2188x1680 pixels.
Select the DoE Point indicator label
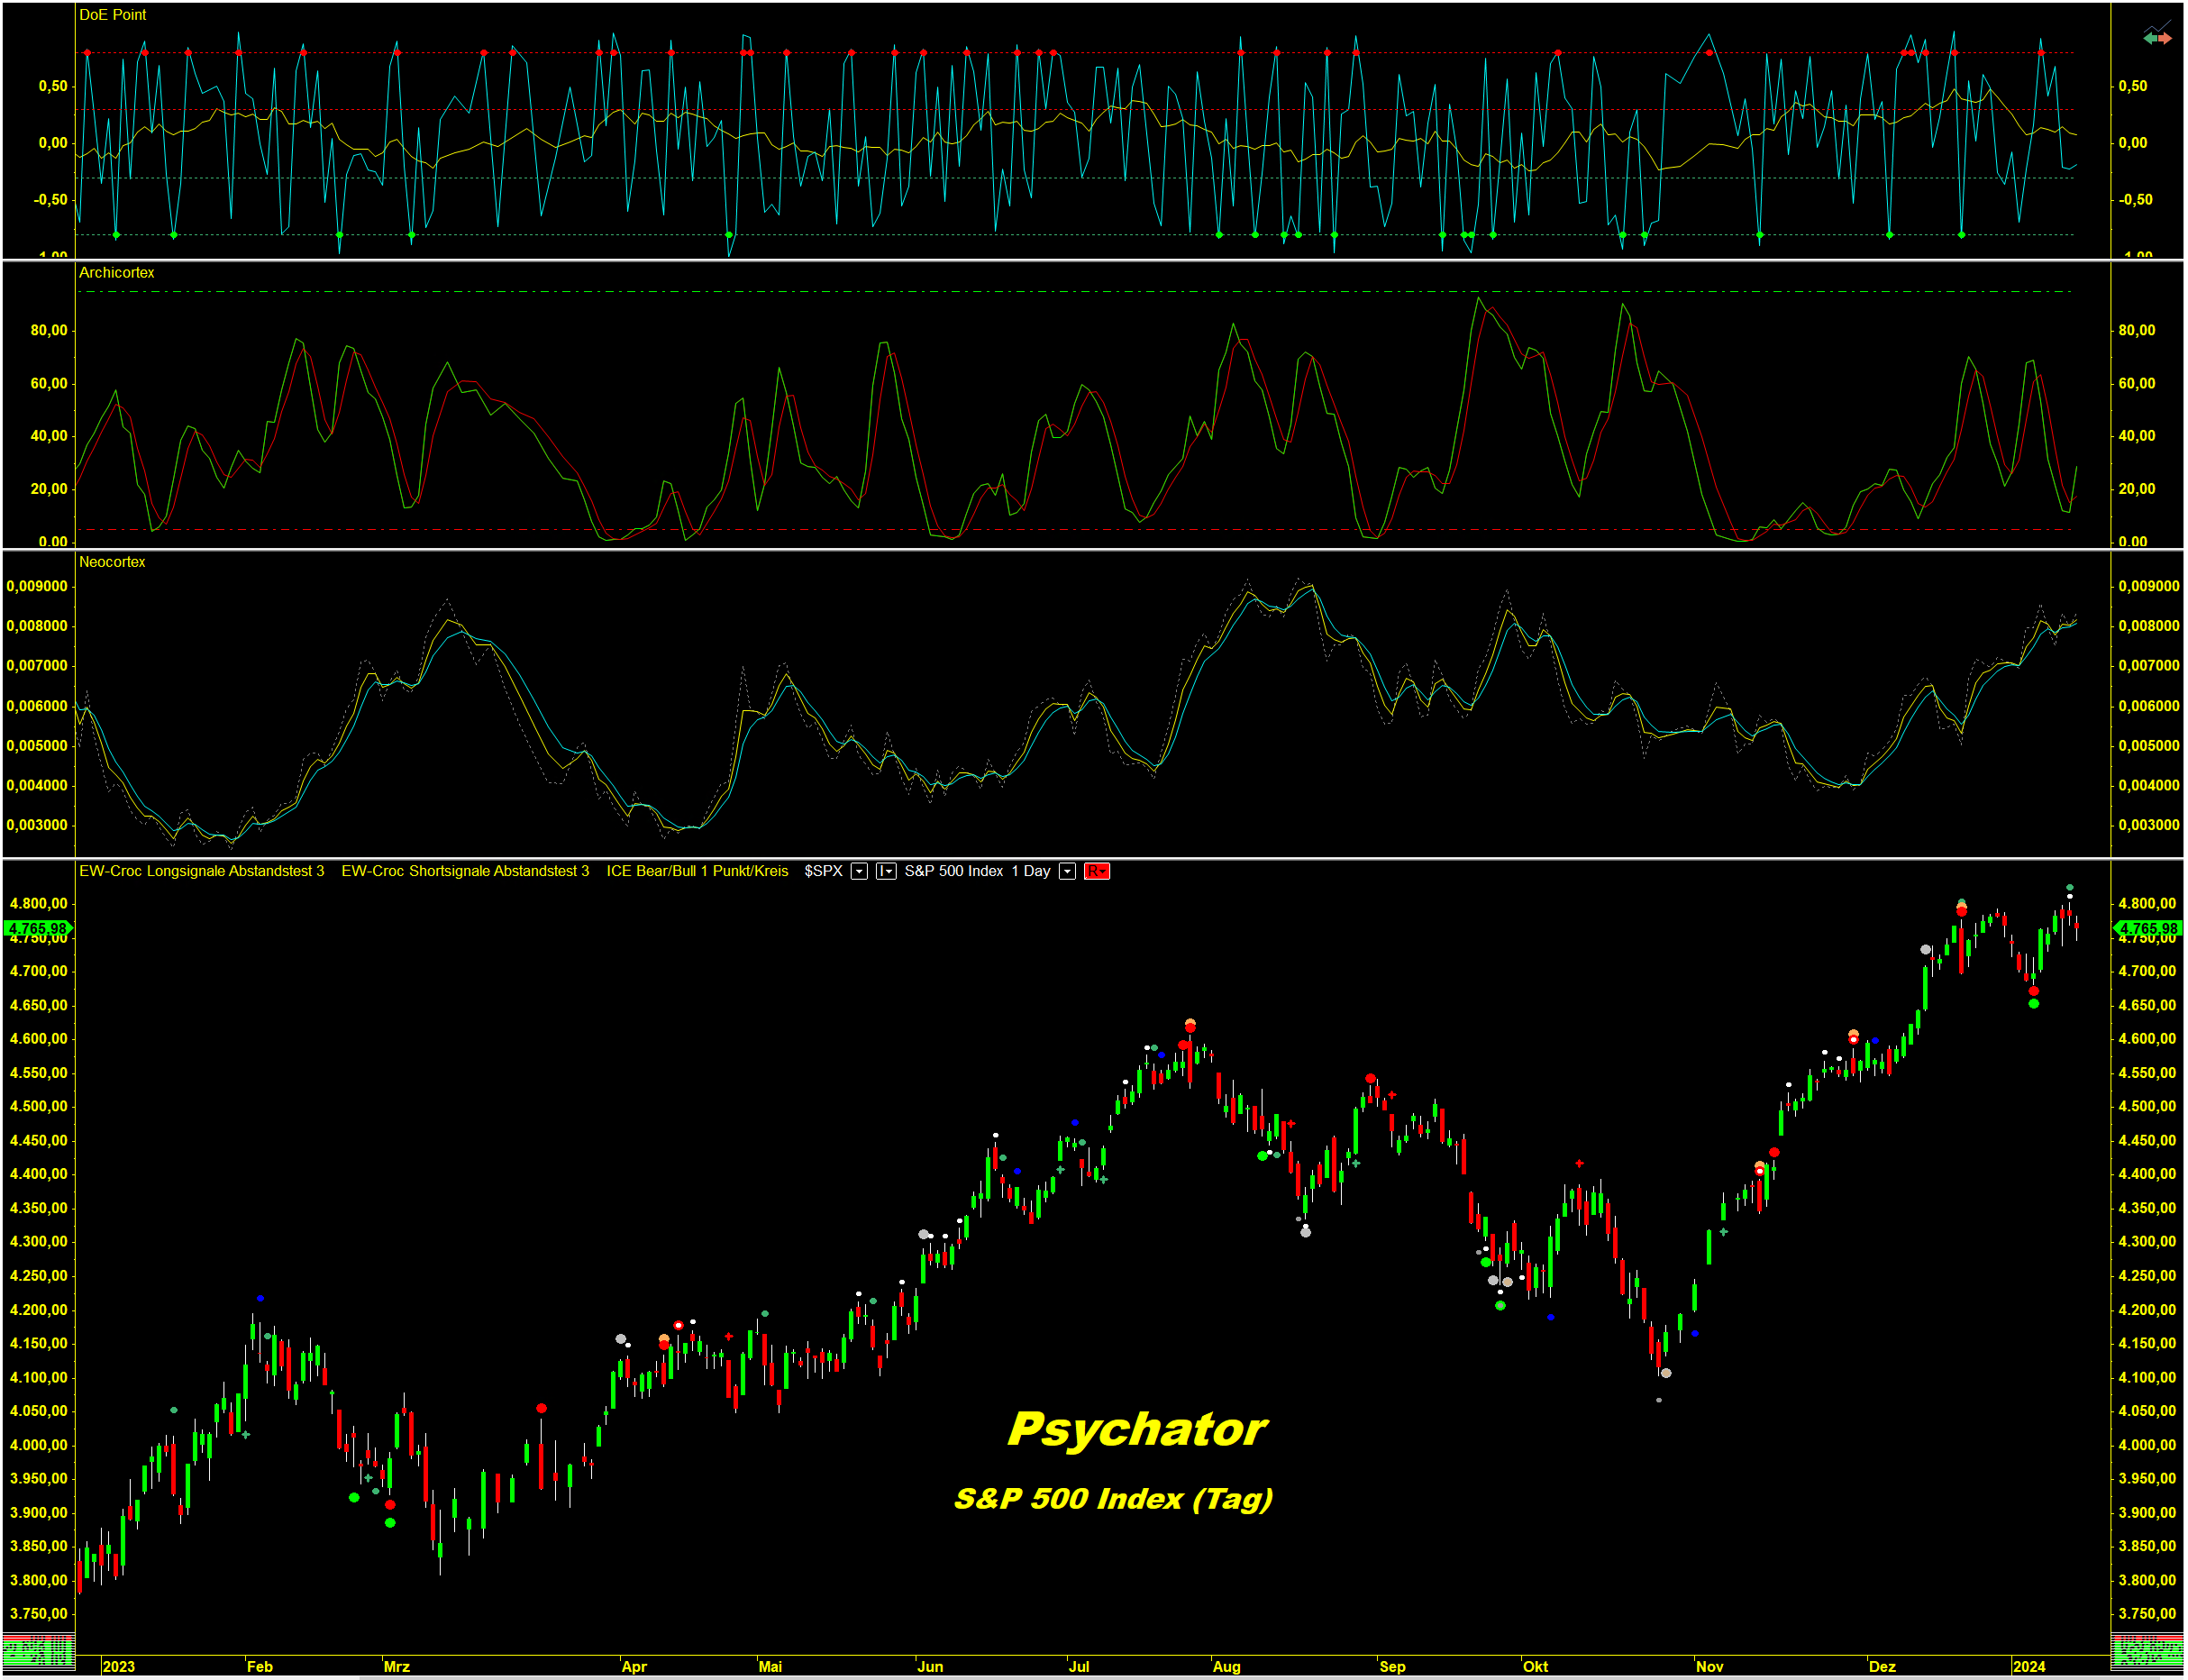pos(112,15)
